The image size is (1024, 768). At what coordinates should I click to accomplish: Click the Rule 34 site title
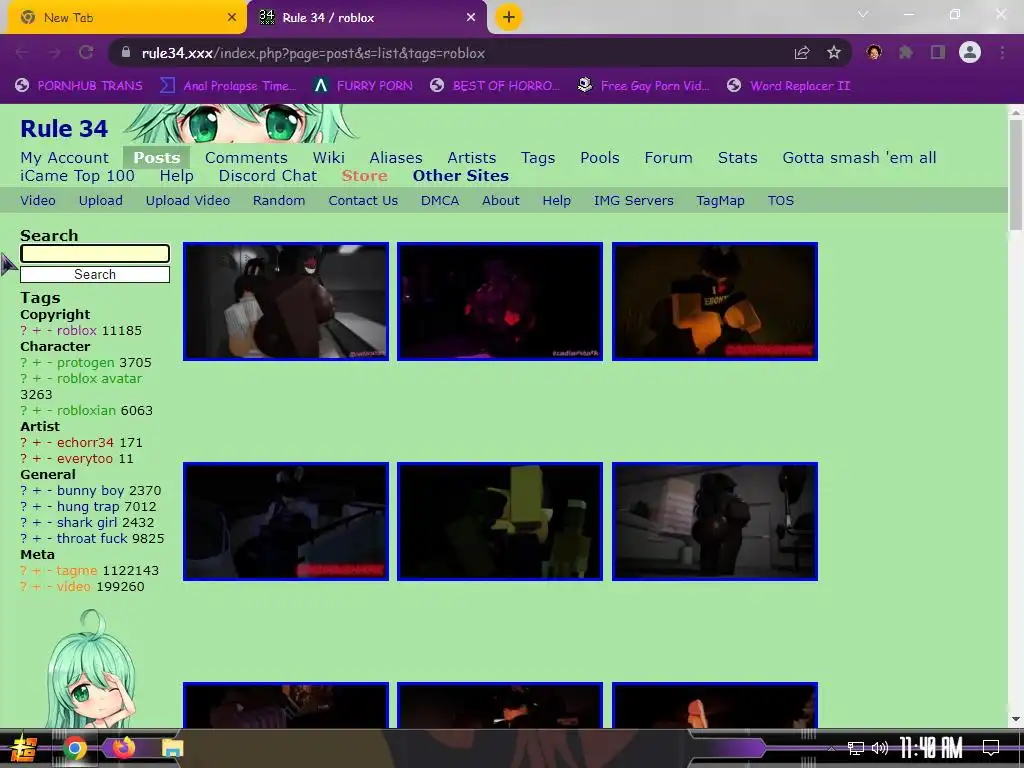tap(64, 129)
